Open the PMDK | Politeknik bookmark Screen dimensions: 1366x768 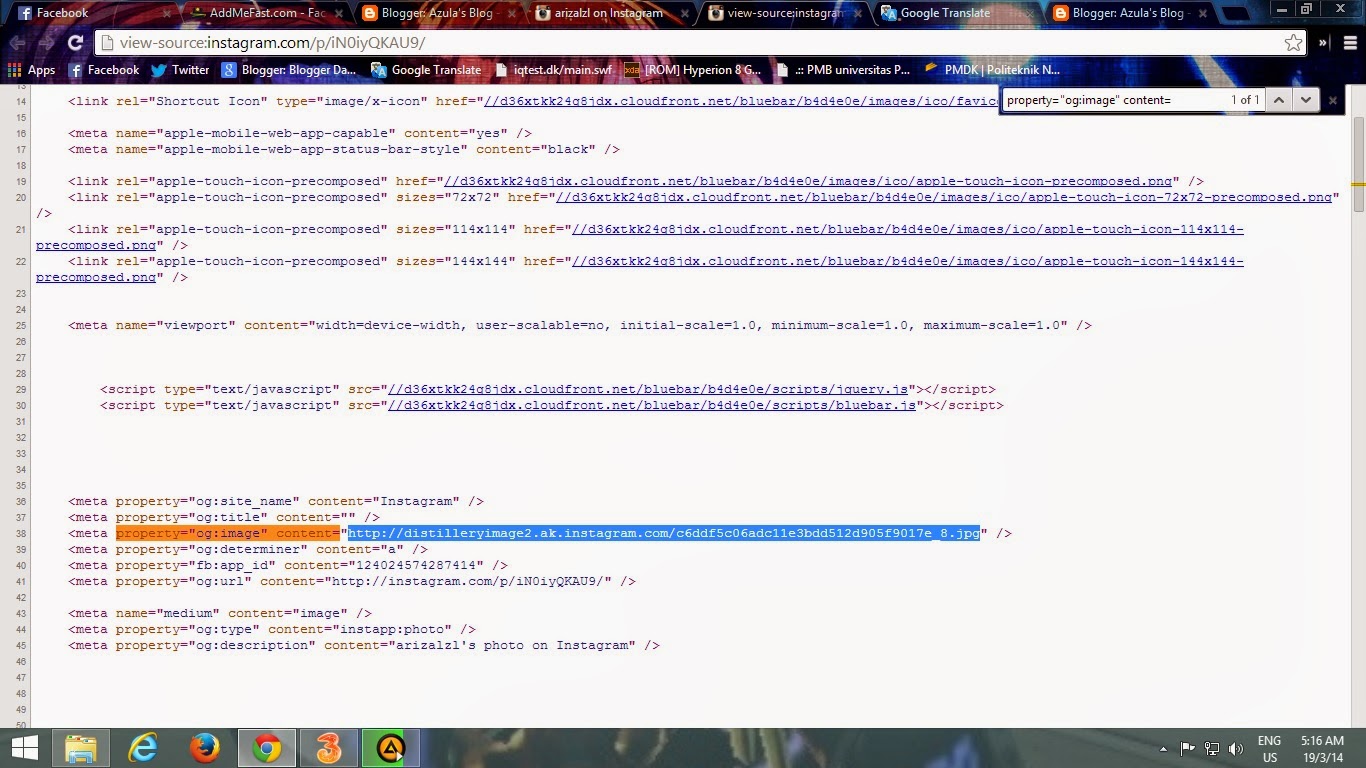992,70
